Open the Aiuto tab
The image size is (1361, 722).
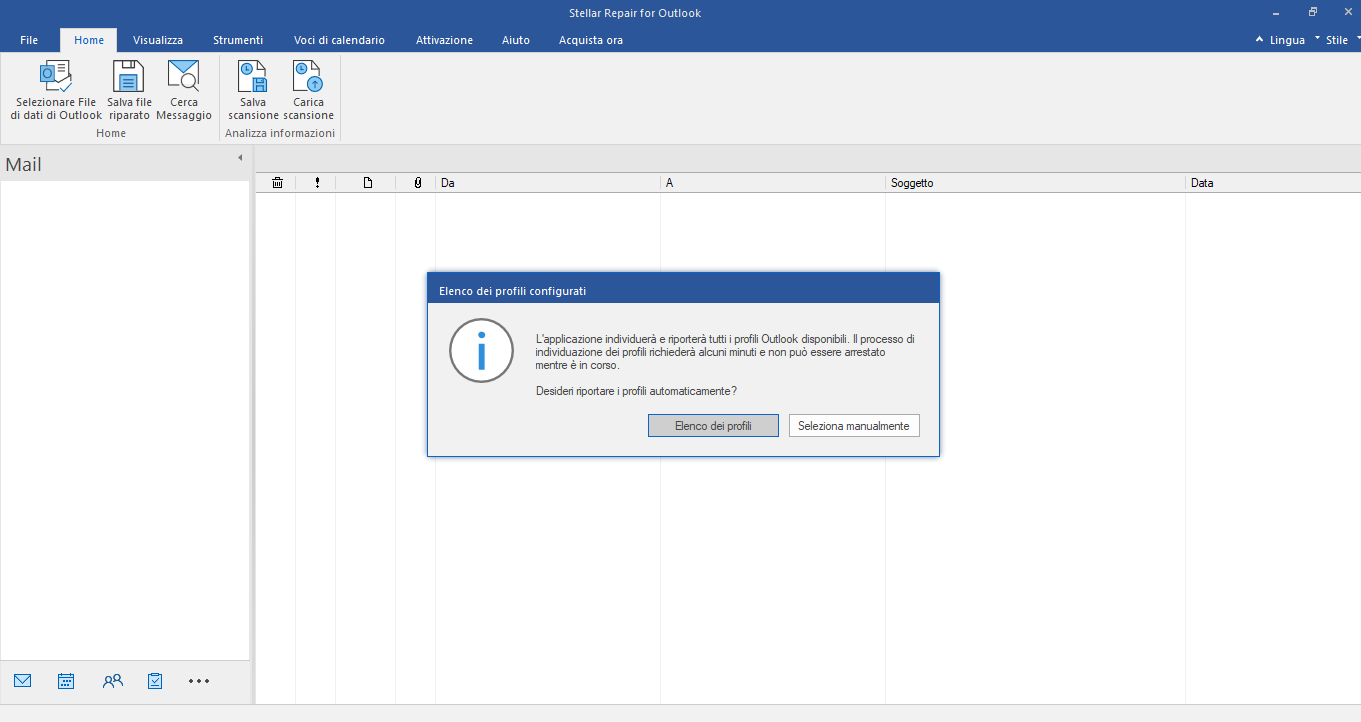coord(516,40)
